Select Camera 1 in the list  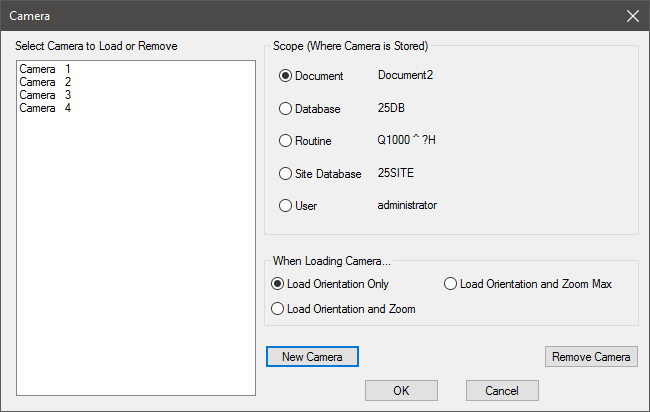coord(45,69)
